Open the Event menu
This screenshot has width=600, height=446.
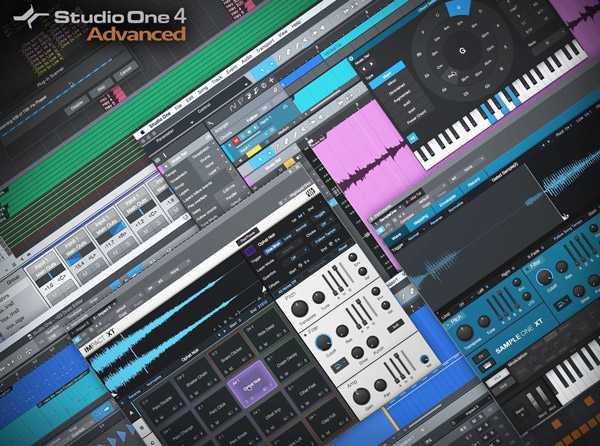232,71
